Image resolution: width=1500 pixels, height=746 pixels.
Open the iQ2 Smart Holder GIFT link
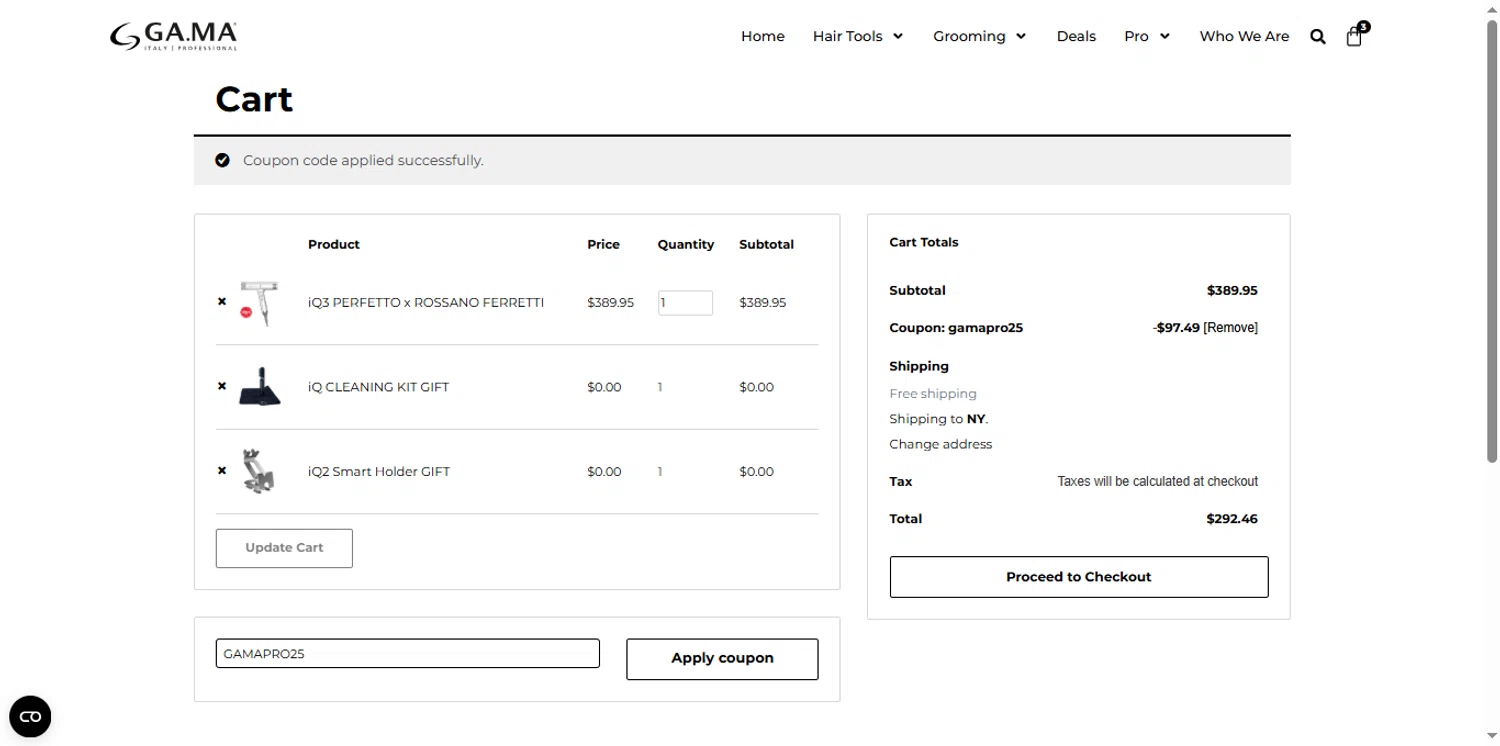(x=379, y=472)
